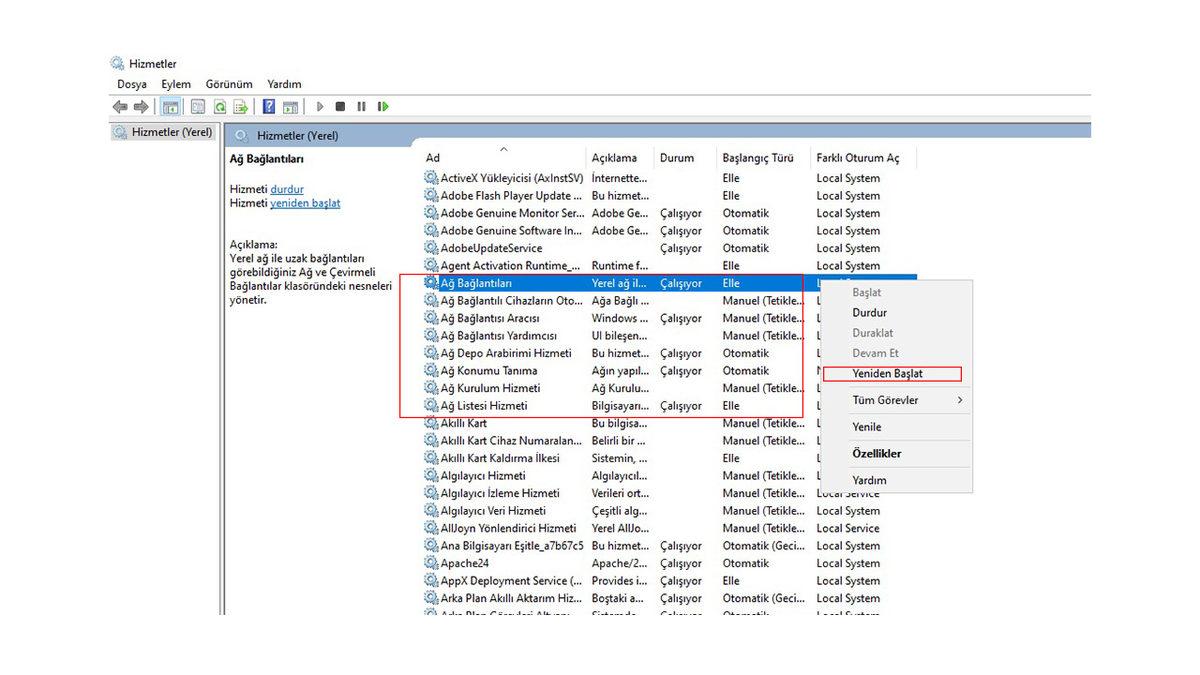The width and height of the screenshot is (1200, 675).
Task: Open the Görünüm menu
Action: pyautogui.click(x=229, y=84)
